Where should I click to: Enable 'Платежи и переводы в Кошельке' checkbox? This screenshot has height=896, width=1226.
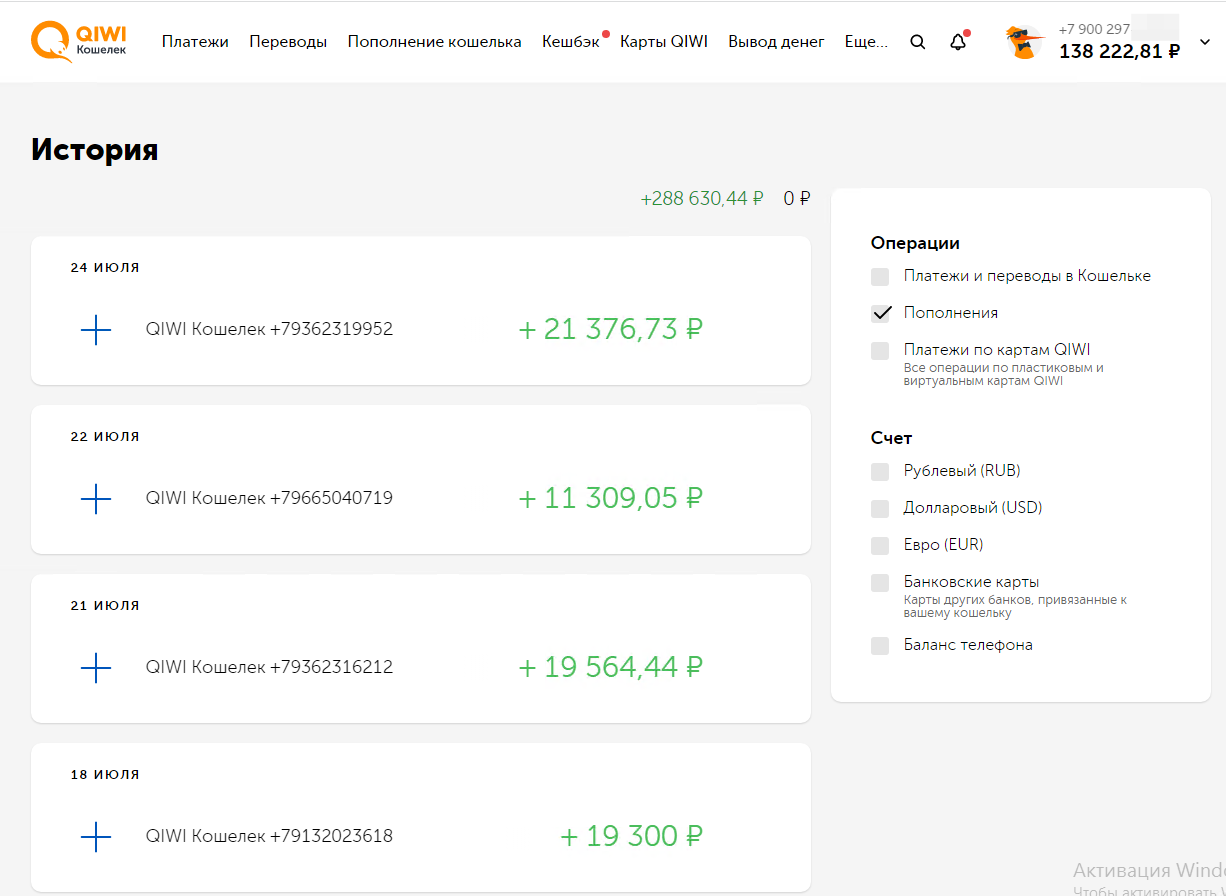[880, 277]
